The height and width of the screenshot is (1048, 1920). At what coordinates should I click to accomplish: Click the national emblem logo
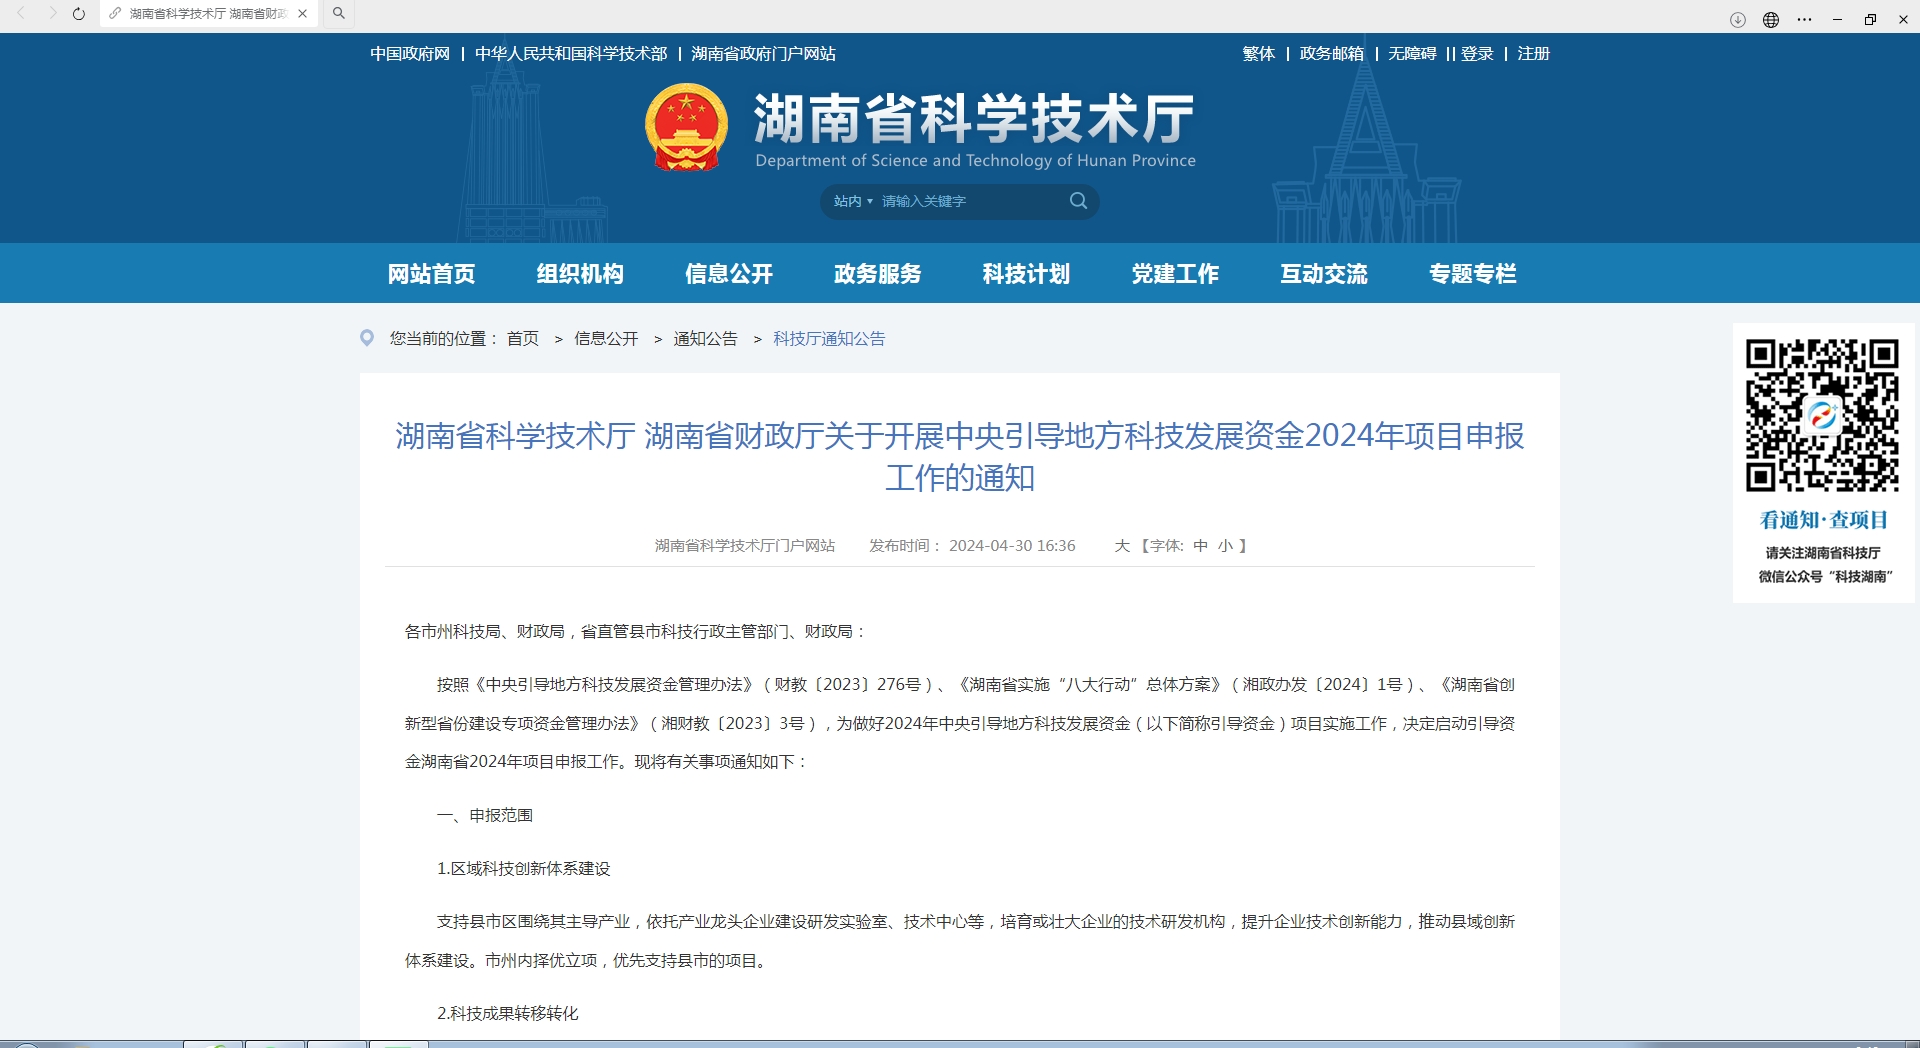point(686,128)
